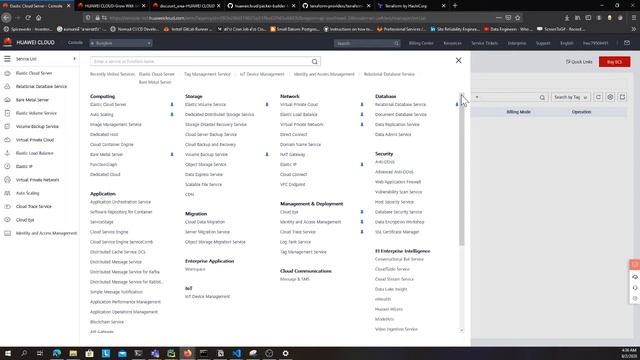Open NAT Gateway link
Viewport: 640px width, 360px height.
point(292,155)
